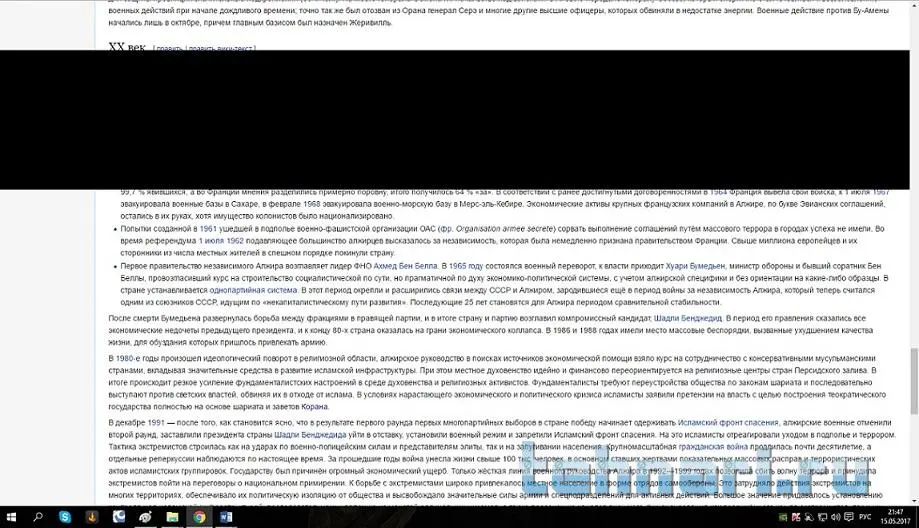Follow the 1961 year link
919x528 pixels.
pyautogui.click(x=208, y=229)
